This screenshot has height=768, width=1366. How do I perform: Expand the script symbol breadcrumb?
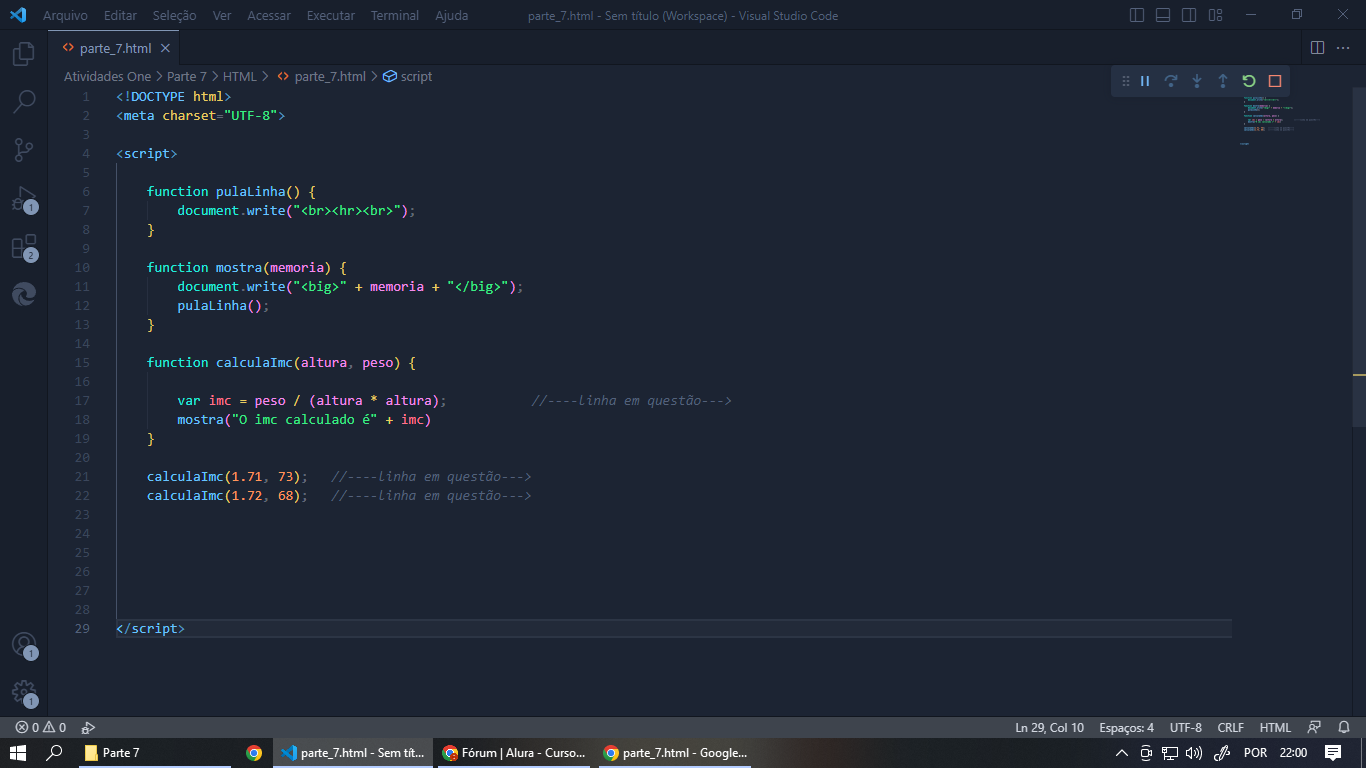coord(408,76)
